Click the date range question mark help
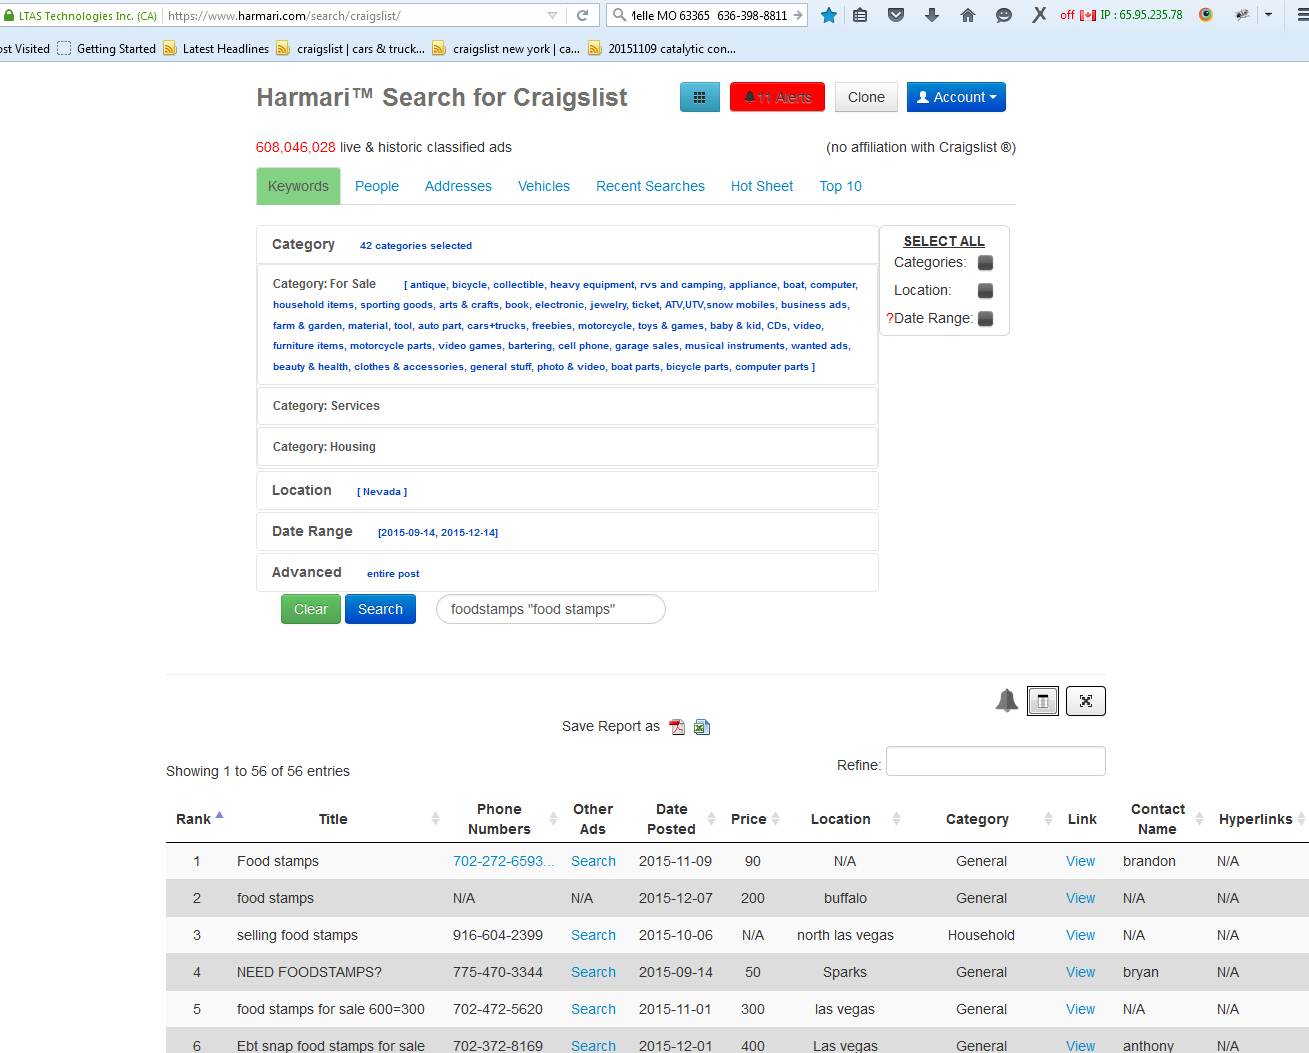The width and height of the screenshot is (1309, 1053). [x=889, y=319]
